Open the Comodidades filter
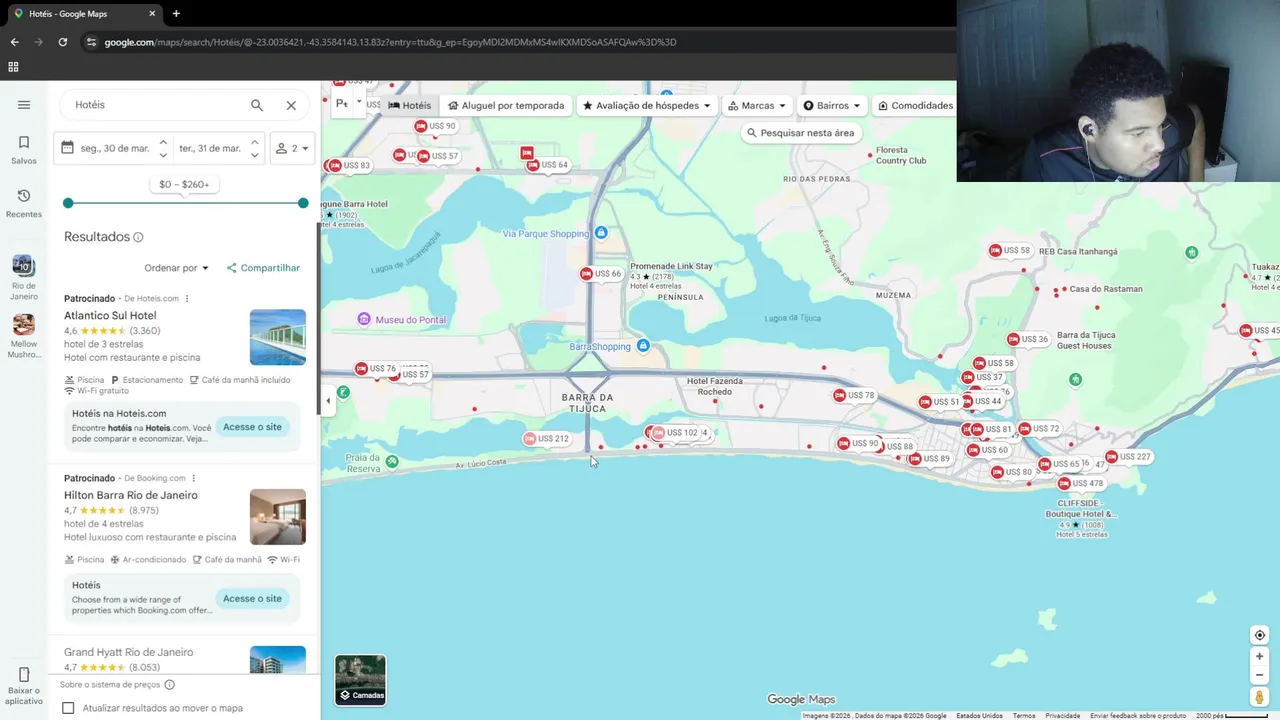Viewport: 1280px width, 720px height. tap(915, 105)
